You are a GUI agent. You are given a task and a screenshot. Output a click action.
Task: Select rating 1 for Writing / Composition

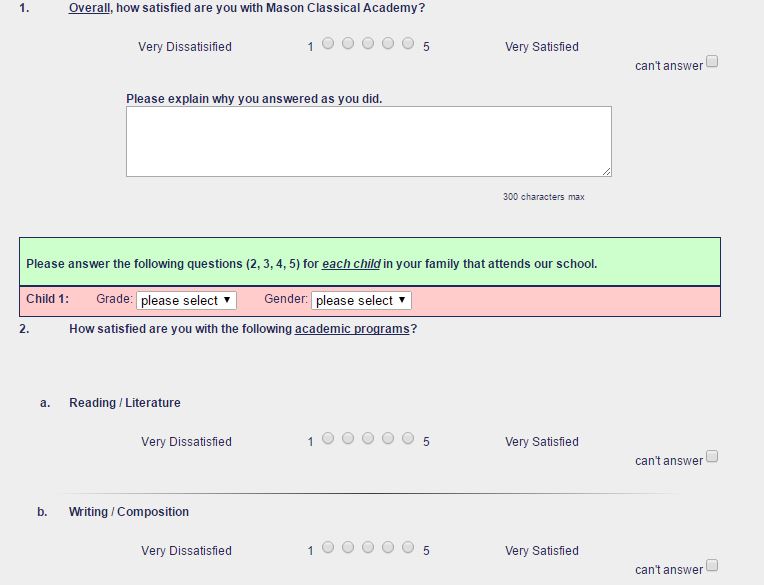coord(327,547)
